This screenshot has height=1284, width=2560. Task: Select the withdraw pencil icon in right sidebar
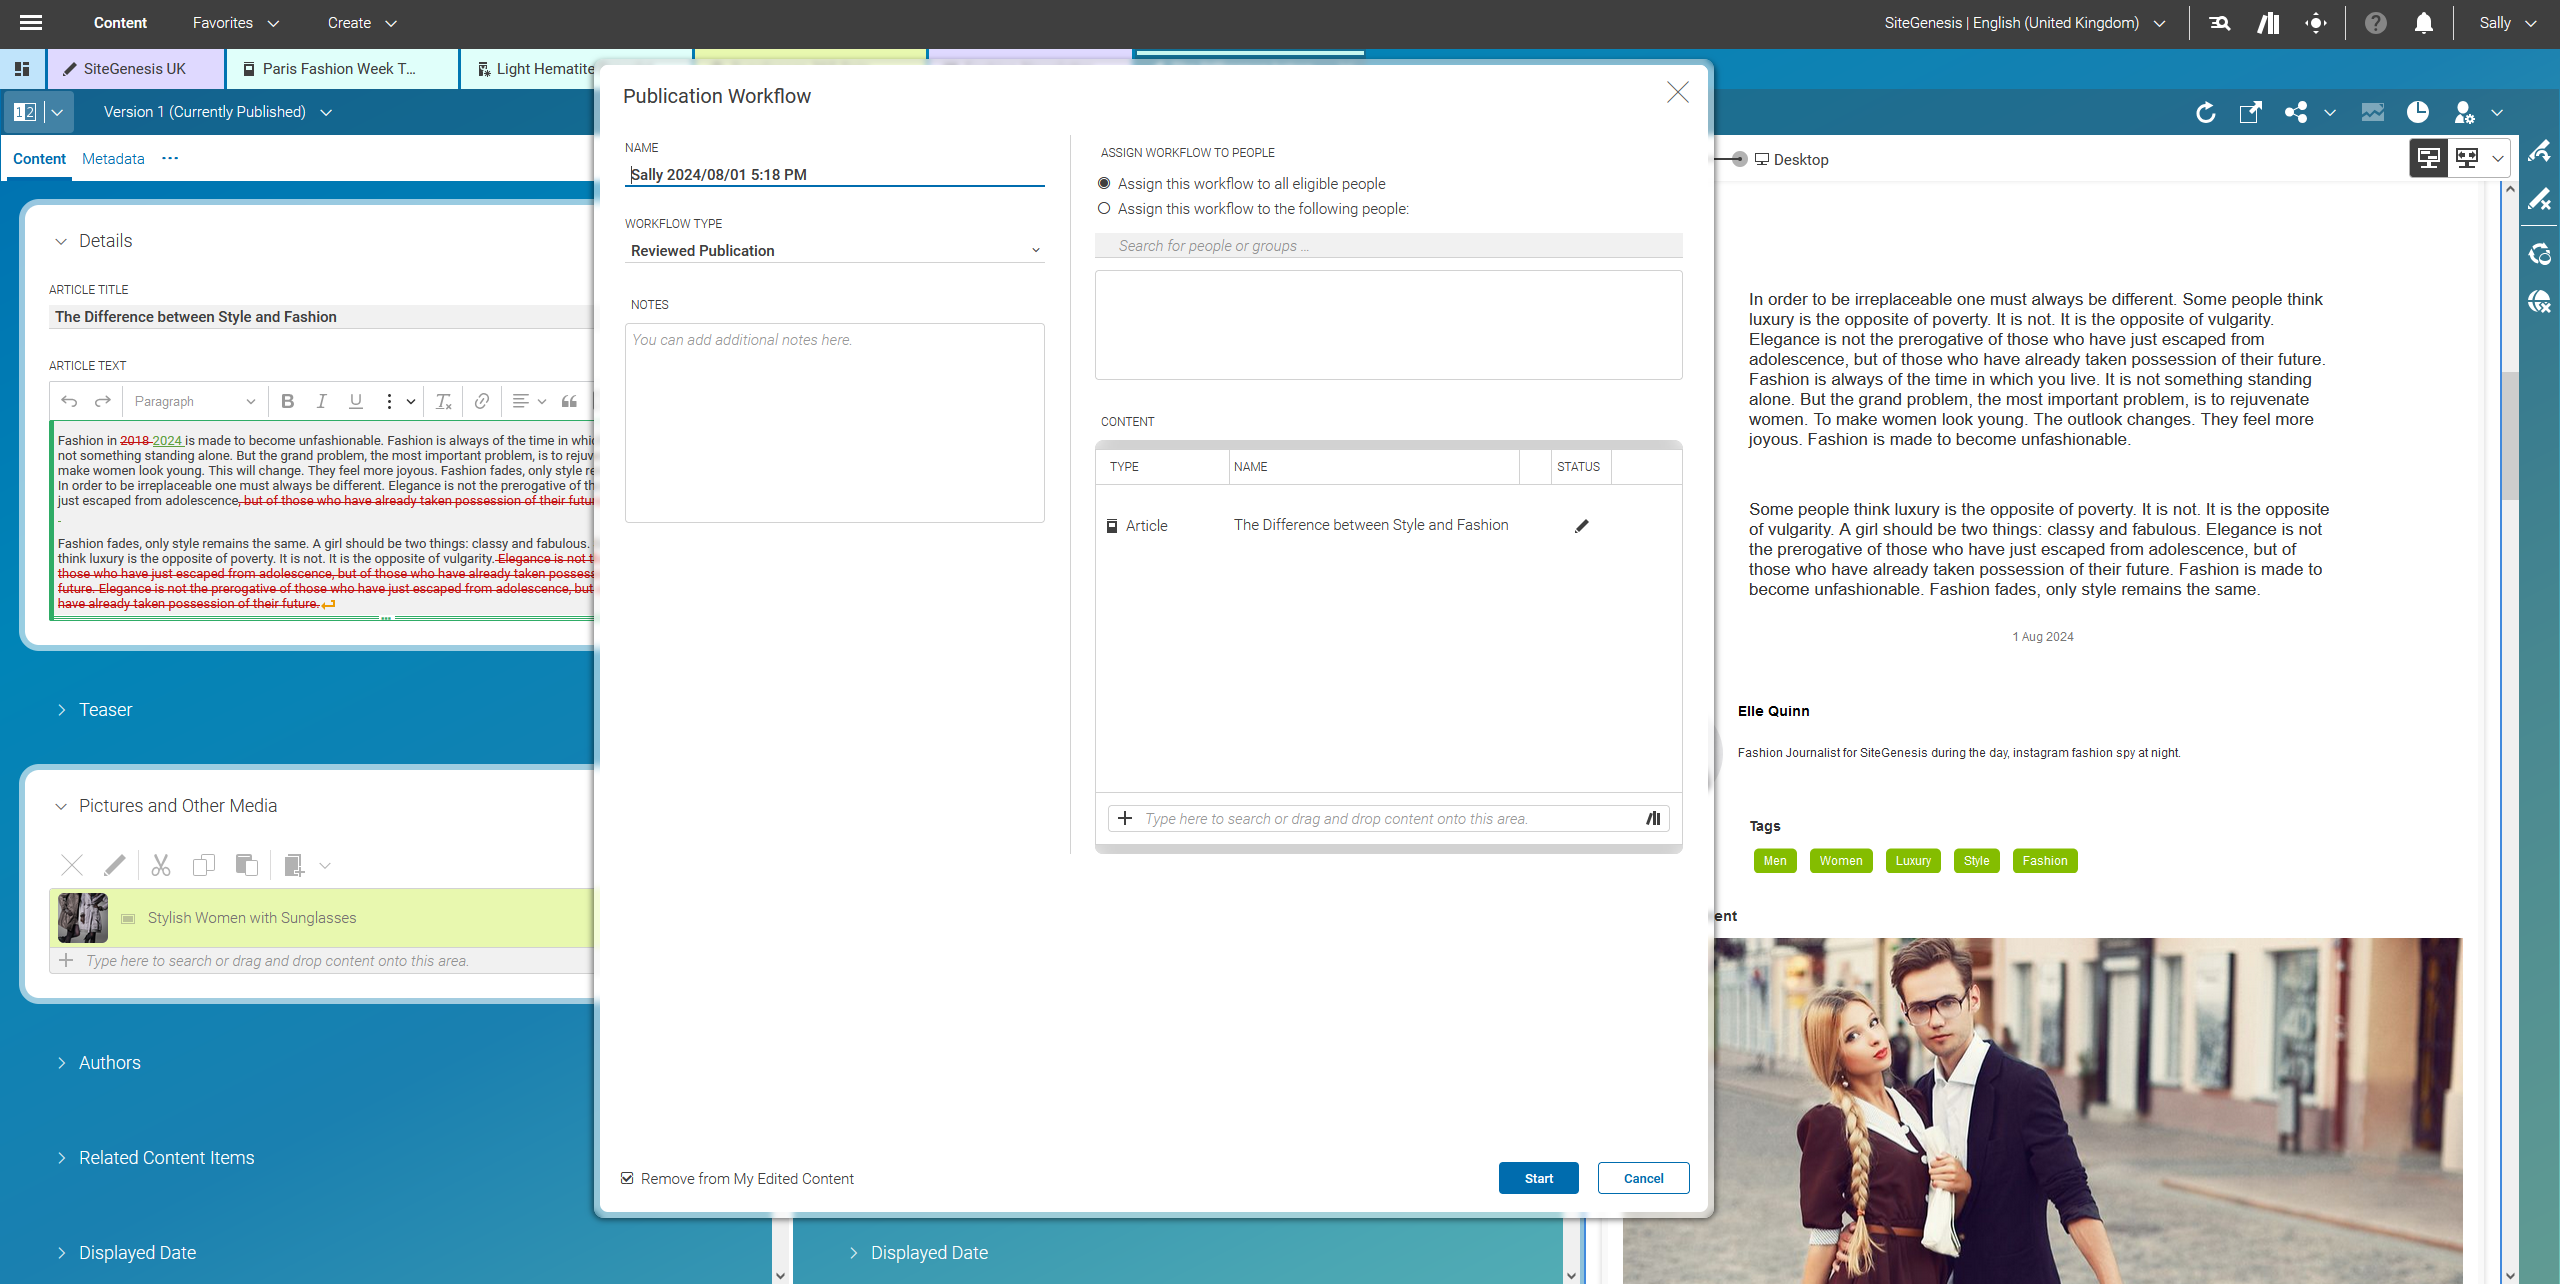tap(2541, 199)
